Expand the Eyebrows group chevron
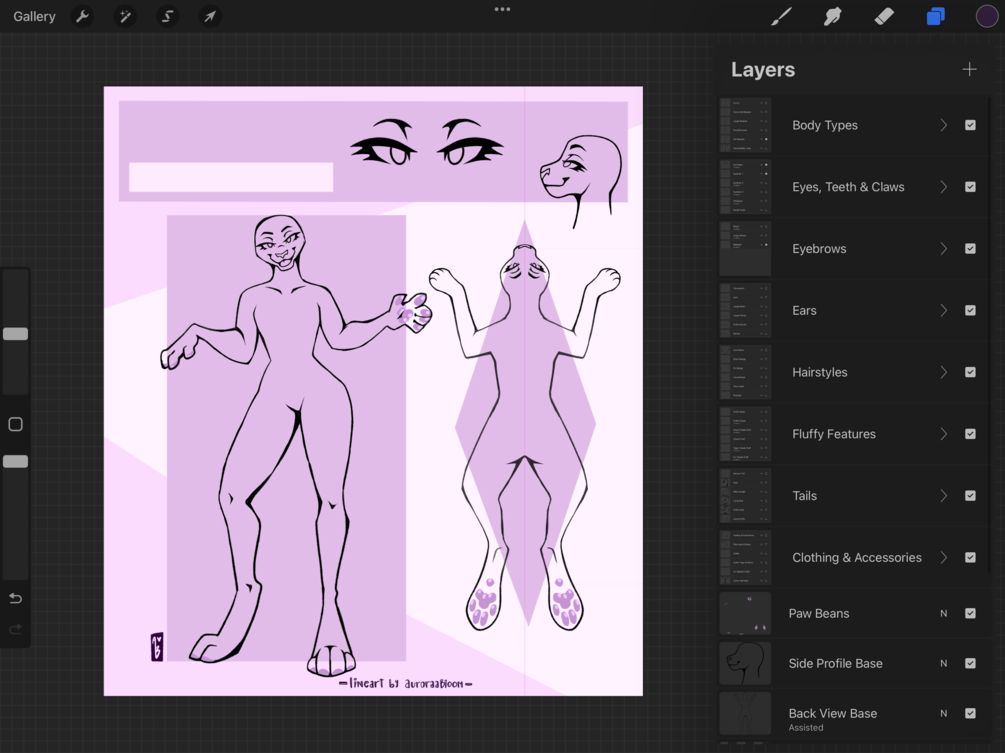 pos(943,249)
